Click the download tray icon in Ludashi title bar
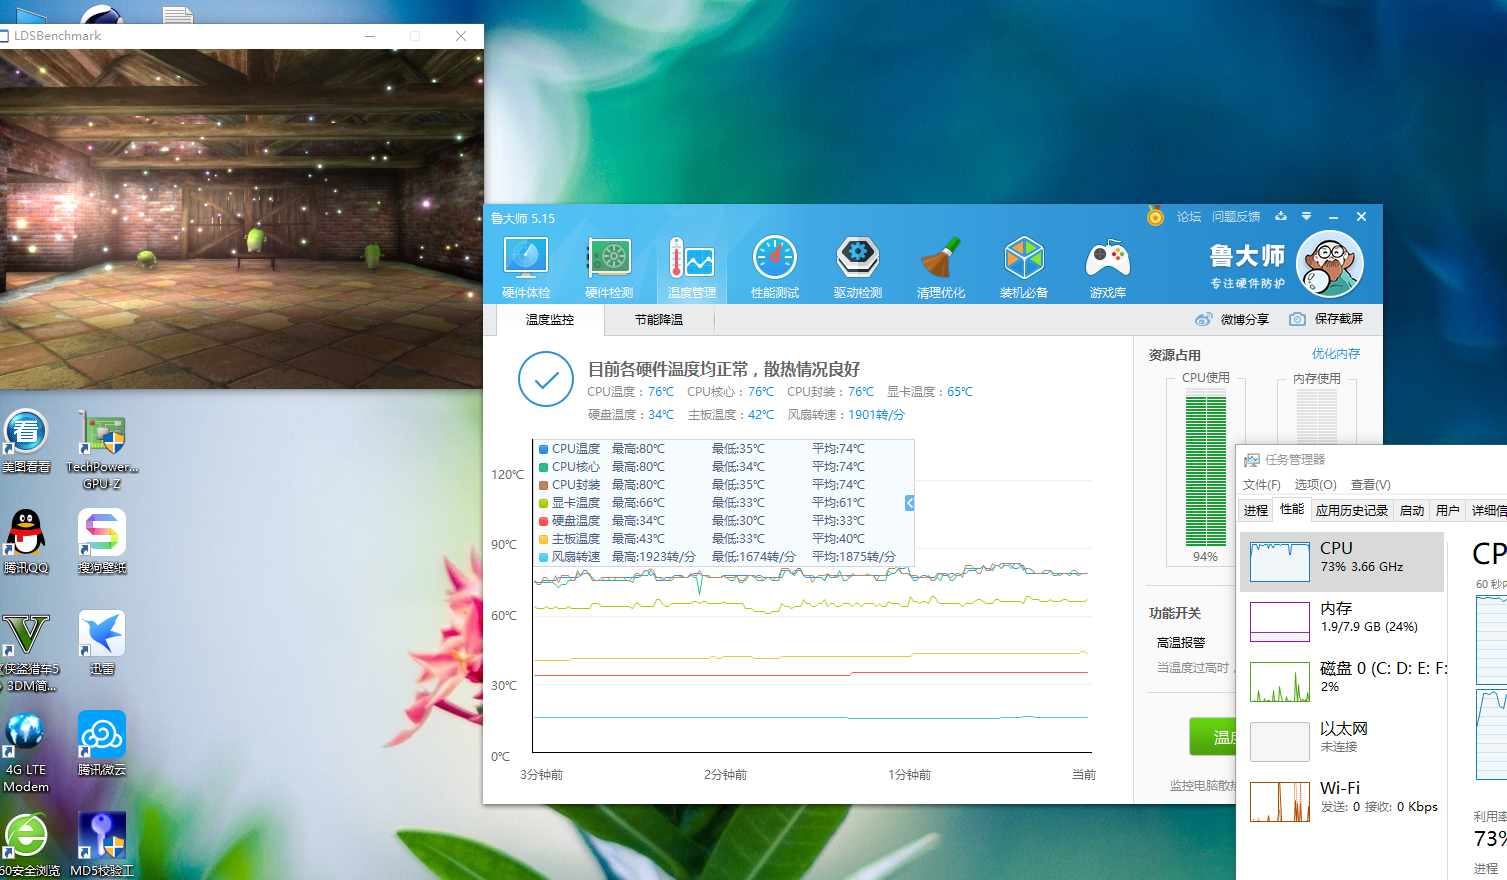The width and height of the screenshot is (1507, 880). click(1281, 216)
